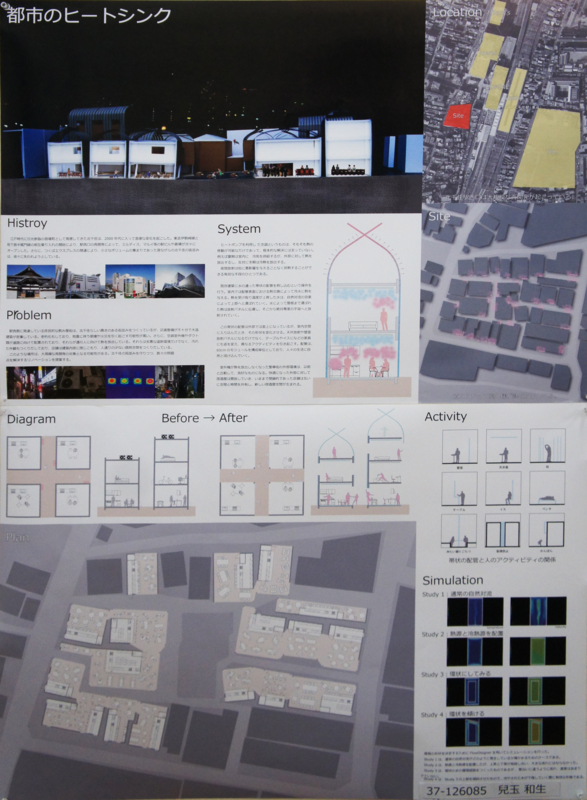Open the yellow-orange Study 4 tilted ring image
Screen dimensions: 587x800
tap(537, 731)
